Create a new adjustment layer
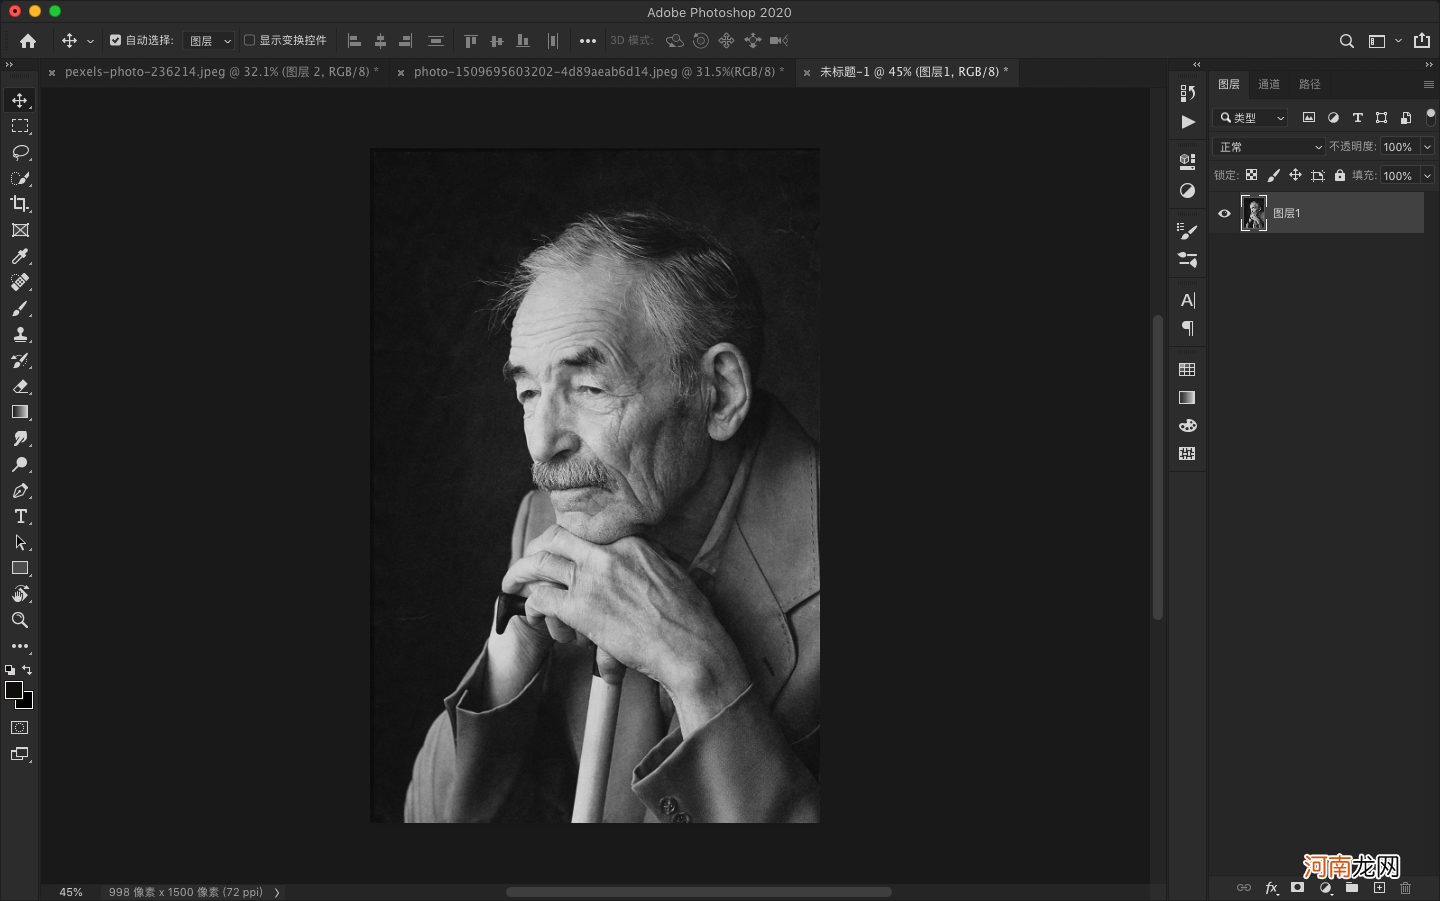1440x901 pixels. click(x=1325, y=888)
